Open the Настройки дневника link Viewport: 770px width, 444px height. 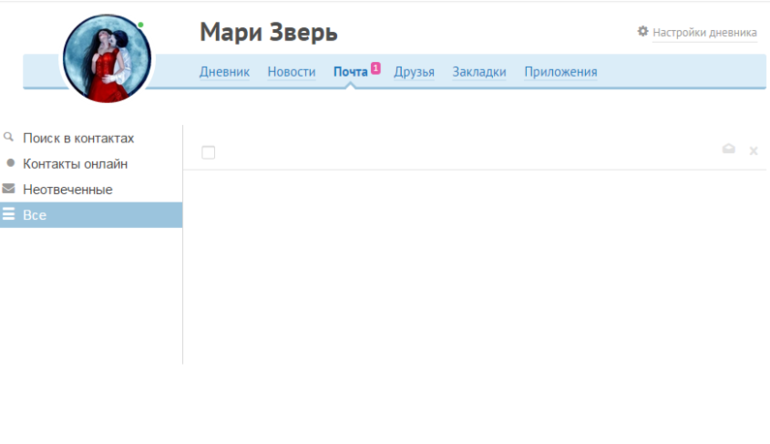(704, 32)
